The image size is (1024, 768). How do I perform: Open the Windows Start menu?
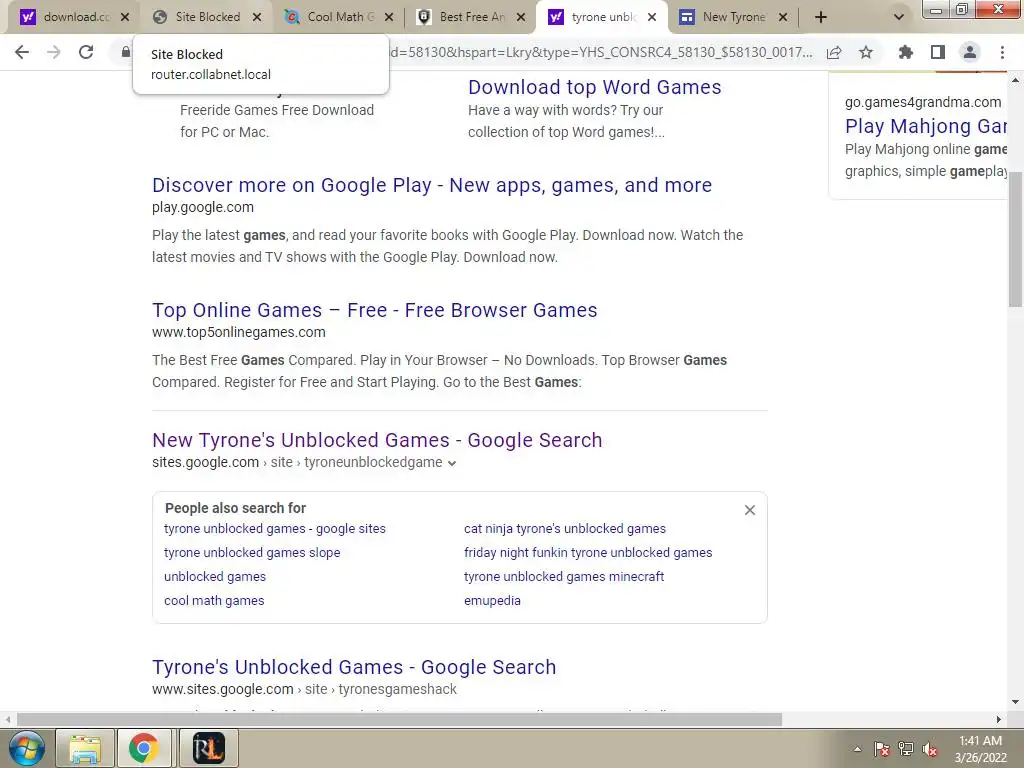click(x=26, y=748)
